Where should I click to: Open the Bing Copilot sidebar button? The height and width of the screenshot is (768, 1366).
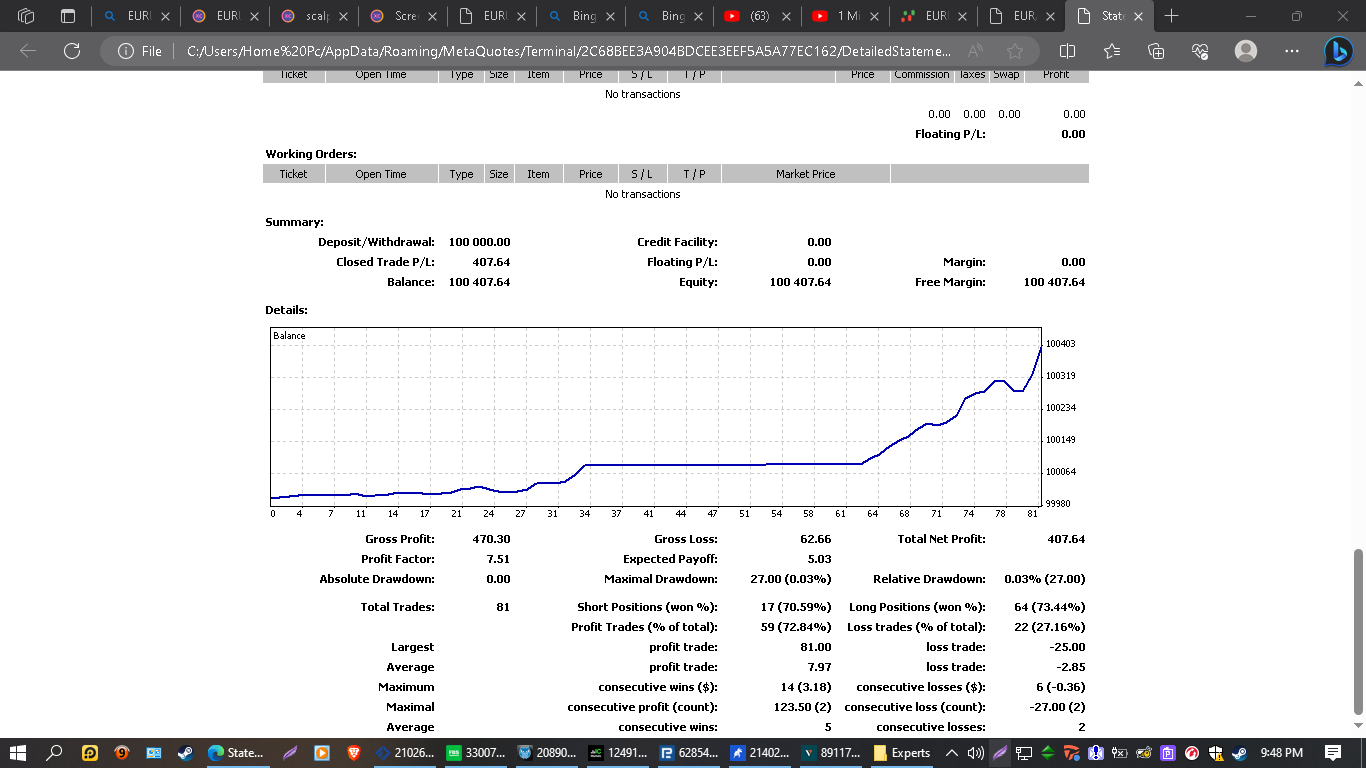pos(1338,51)
